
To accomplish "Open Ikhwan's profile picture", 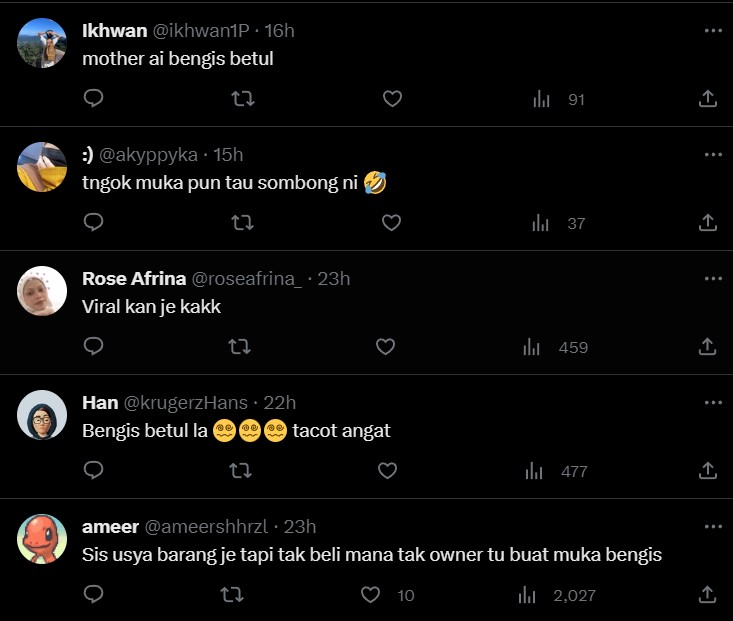I will [43, 43].
